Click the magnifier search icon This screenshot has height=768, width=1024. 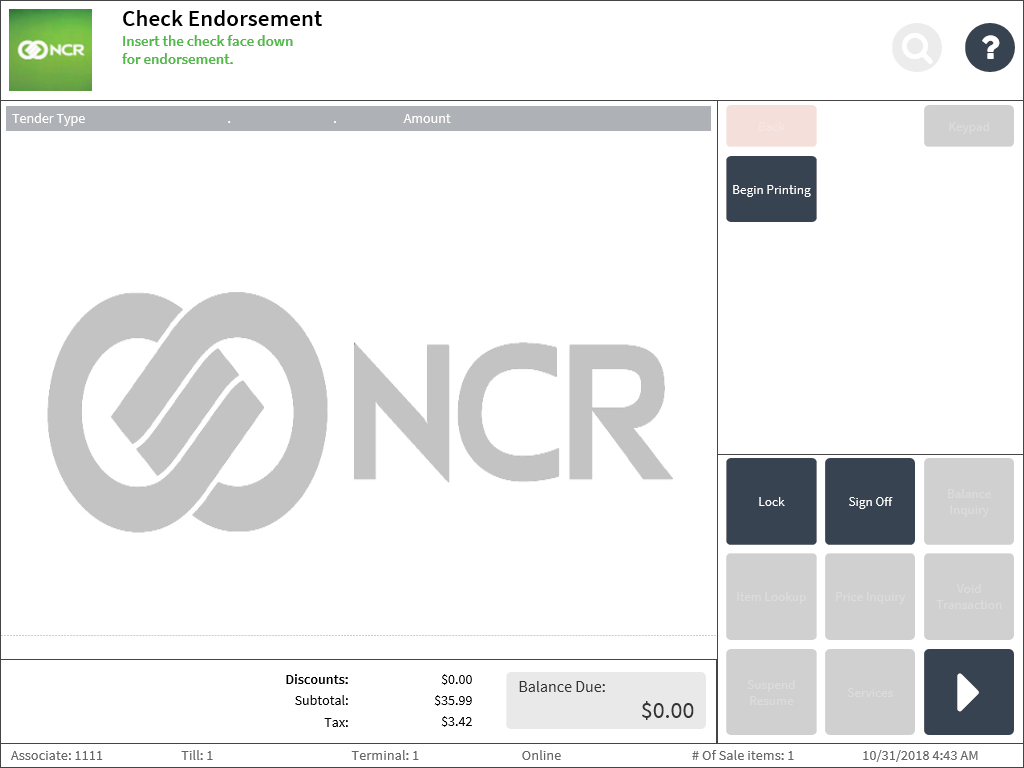point(917,48)
